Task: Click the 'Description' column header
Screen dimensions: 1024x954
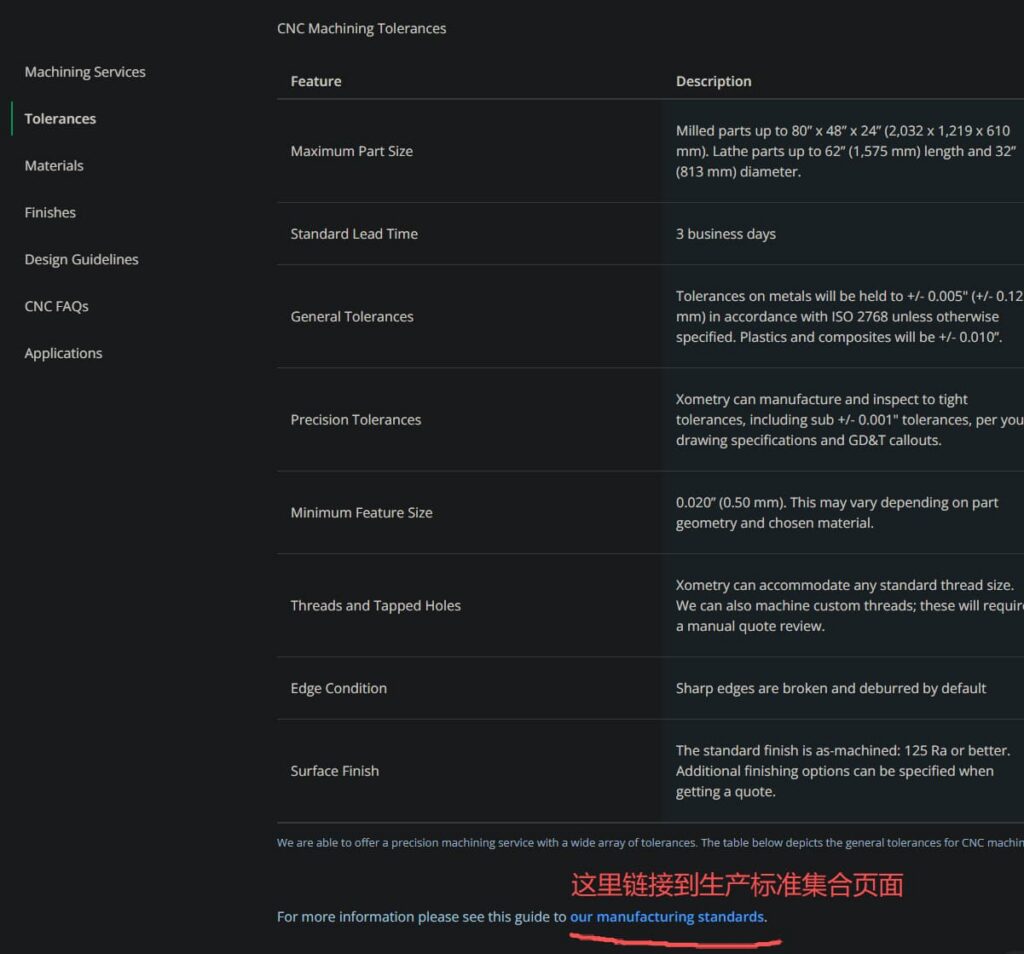Action: (714, 81)
